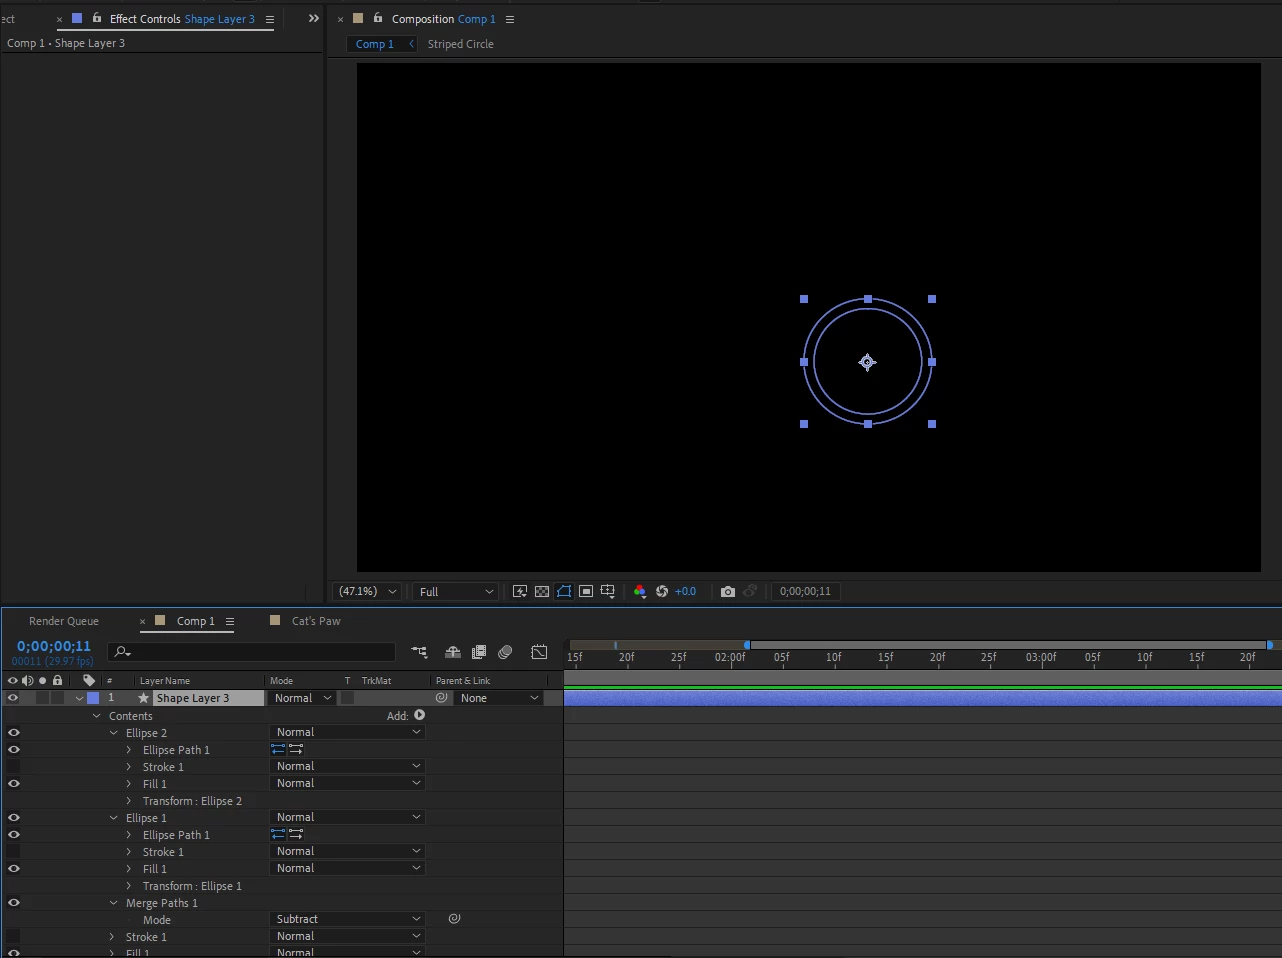Image resolution: width=1282 pixels, height=958 pixels.
Task: Hide Shape Layer 3 with its eye
Action: [13, 698]
